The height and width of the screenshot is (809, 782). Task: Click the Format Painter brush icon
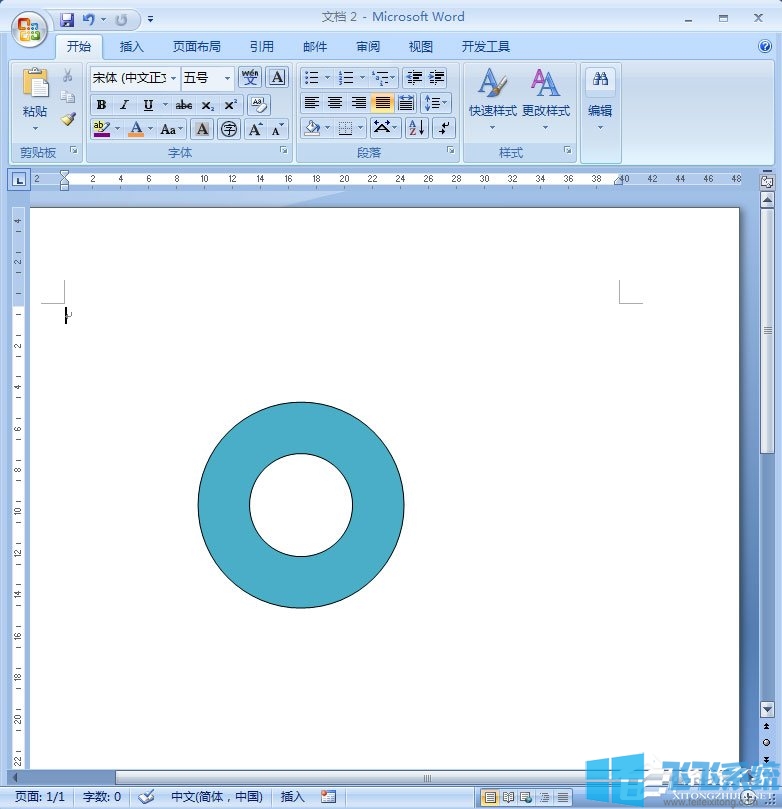pyautogui.click(x=68, y=119)
